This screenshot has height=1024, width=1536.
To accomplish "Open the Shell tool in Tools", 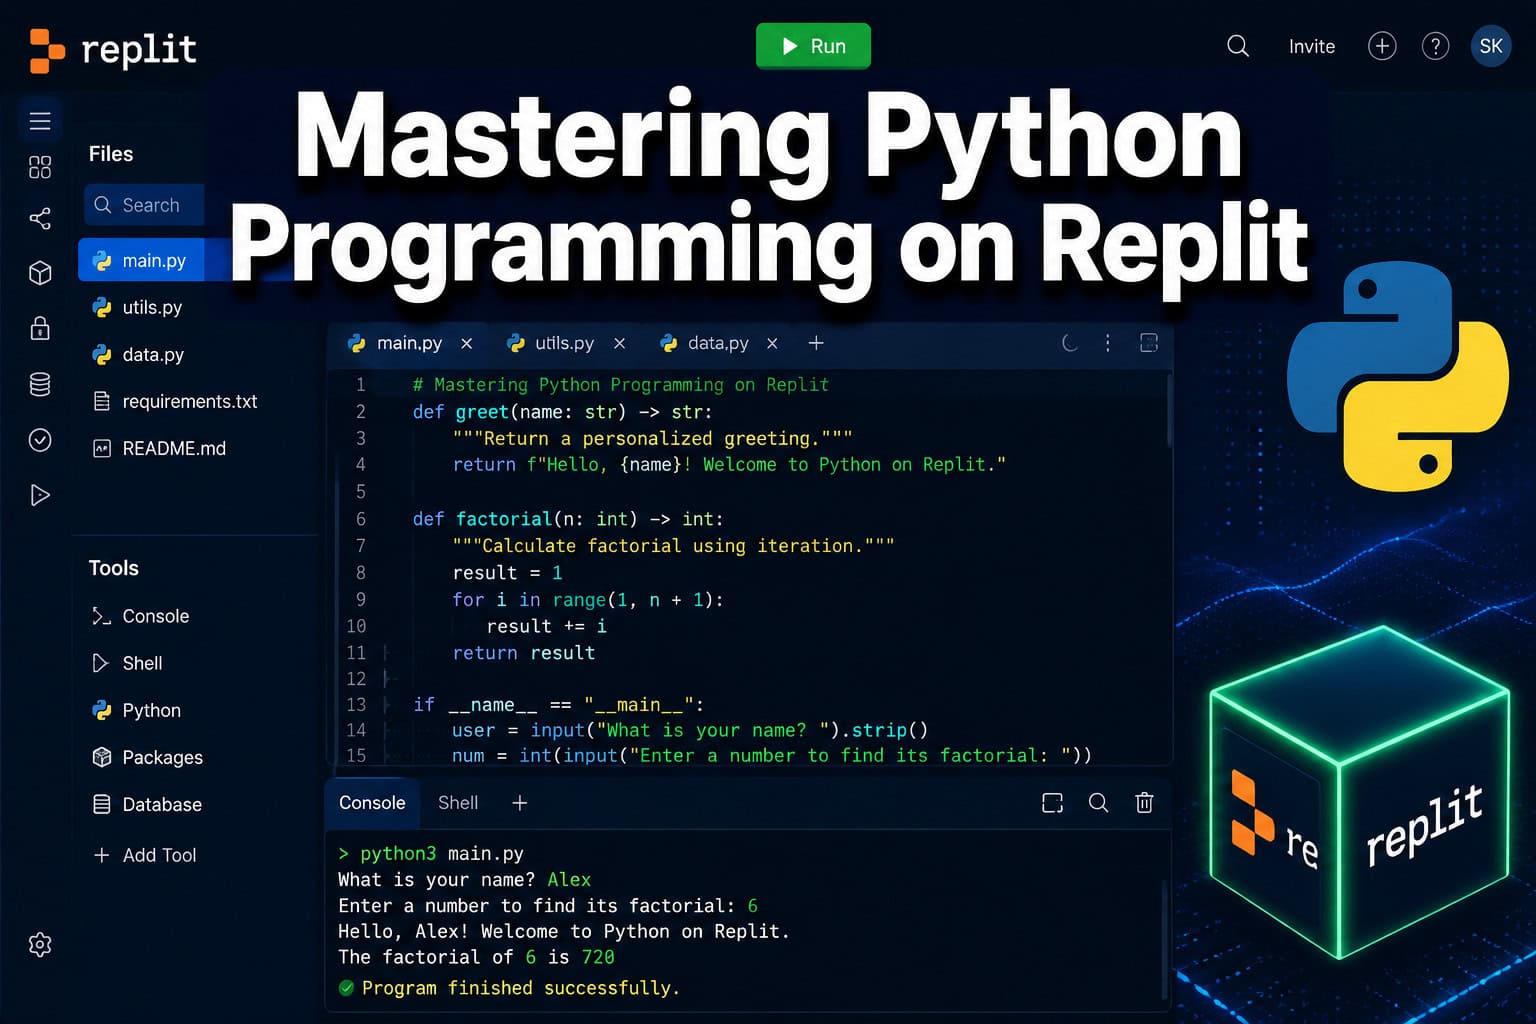I will click(127, 663).
